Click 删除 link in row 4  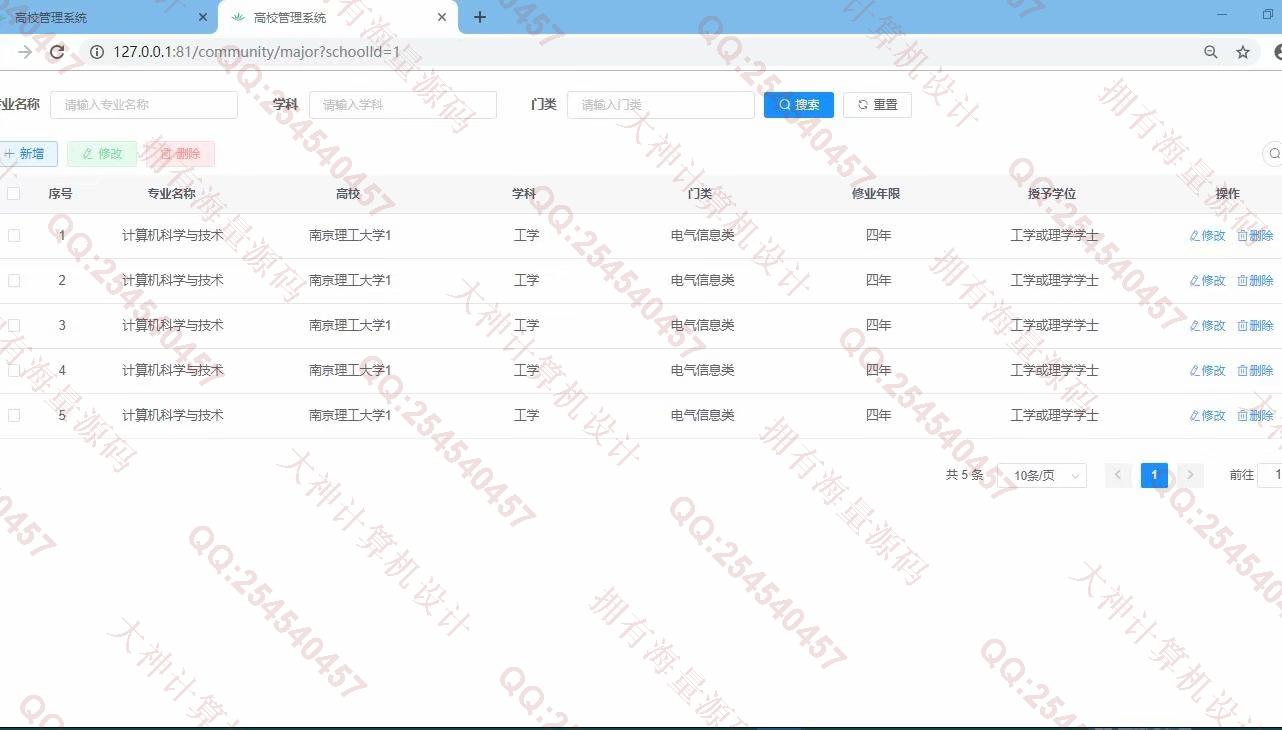[x=1255, y=371]
